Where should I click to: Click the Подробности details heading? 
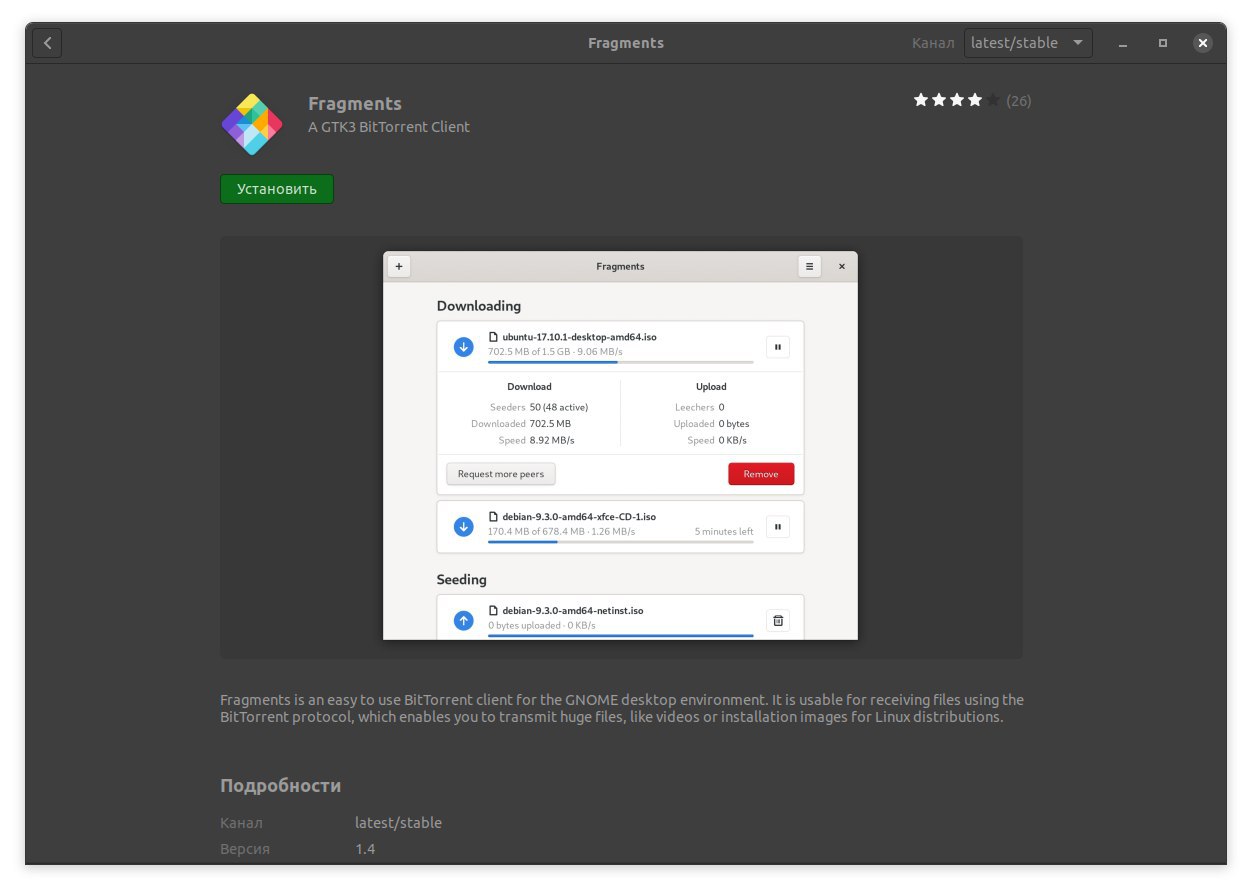click(280, 786)
